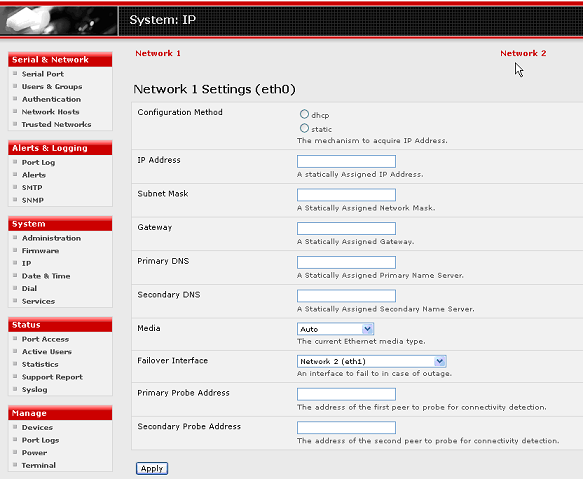Focus the IP Address input field
Image resolution: width=583 pixels, height=479 pixels.
click(x=346, y=161)
